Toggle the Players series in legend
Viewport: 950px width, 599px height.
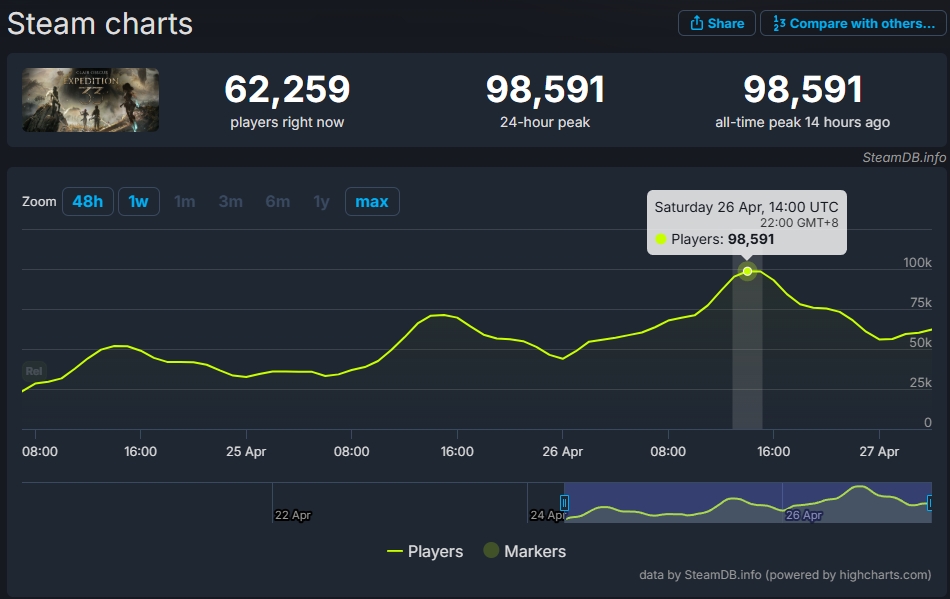[x=425, y=551]
